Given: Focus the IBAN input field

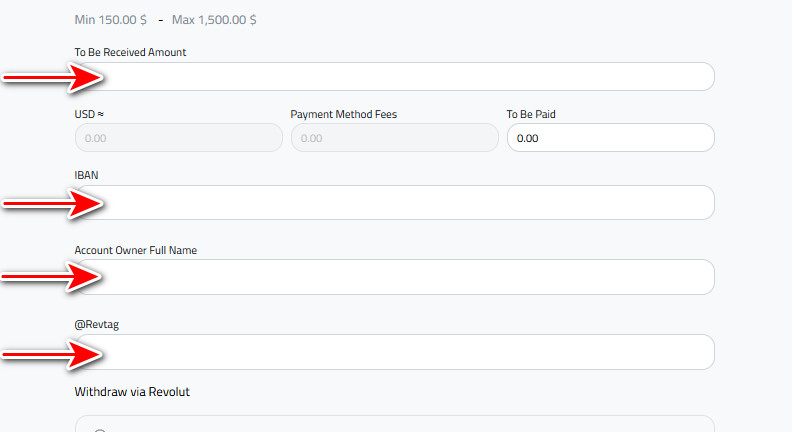Looking at the screenshot, I should pos(394,203).
